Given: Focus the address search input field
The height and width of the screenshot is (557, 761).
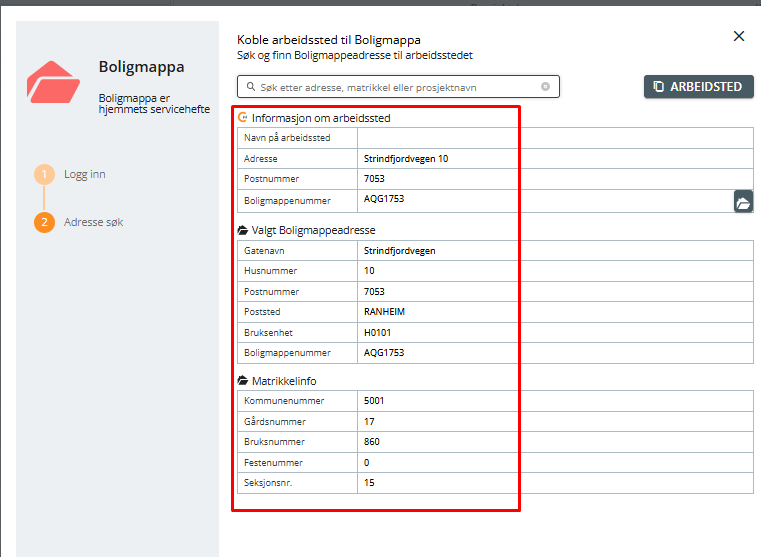Looking at the screenshot, I should pyautogui.click(x=398, y=87).
